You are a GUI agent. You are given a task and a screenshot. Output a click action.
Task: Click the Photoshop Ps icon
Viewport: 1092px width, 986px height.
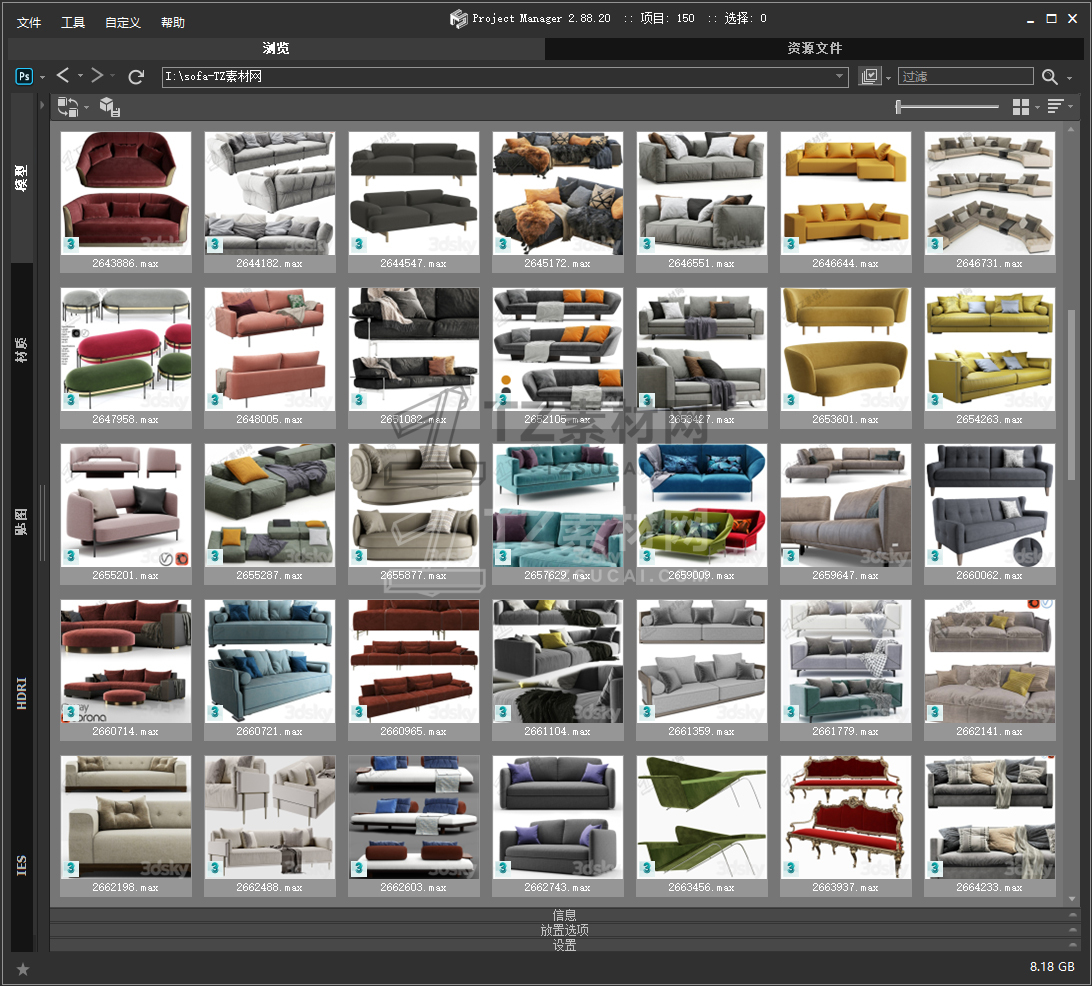coord(24,77)
